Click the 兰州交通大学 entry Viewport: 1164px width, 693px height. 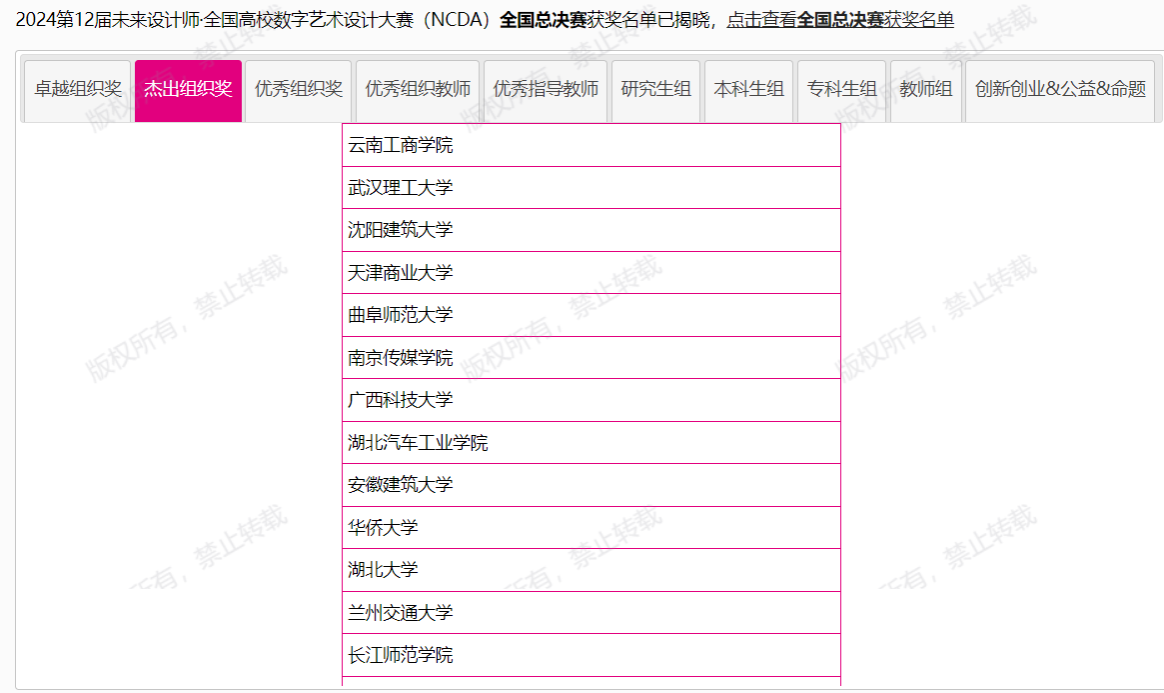tap(400, 613)
